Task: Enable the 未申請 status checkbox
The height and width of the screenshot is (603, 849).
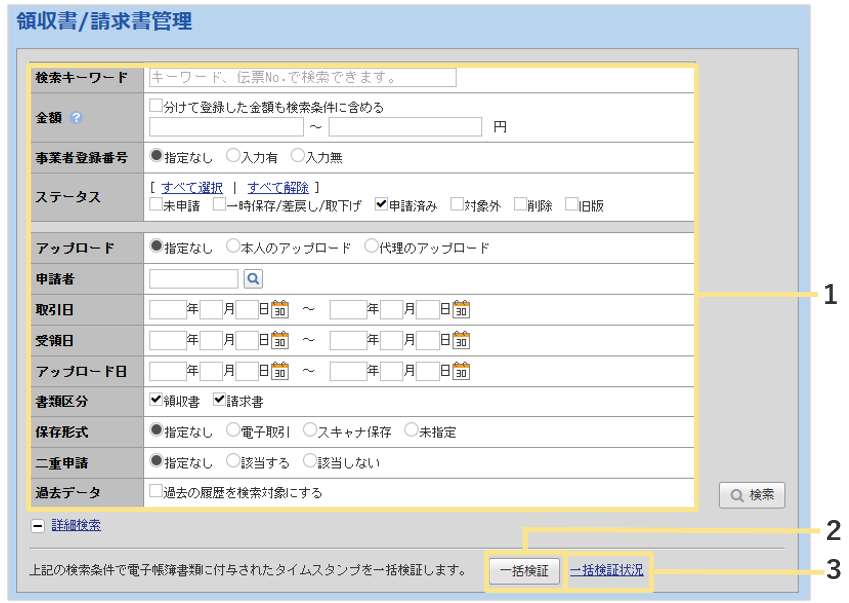Action: tap(156, 205)
